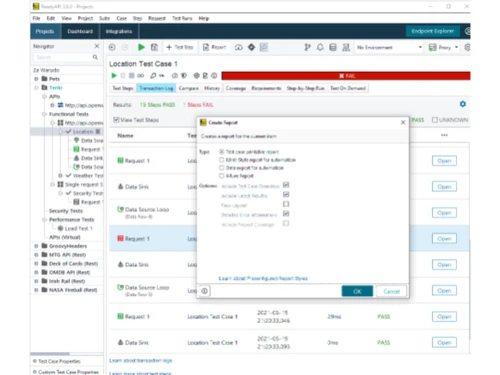Open the Proxy dropdown arrow

pos(456,47)
